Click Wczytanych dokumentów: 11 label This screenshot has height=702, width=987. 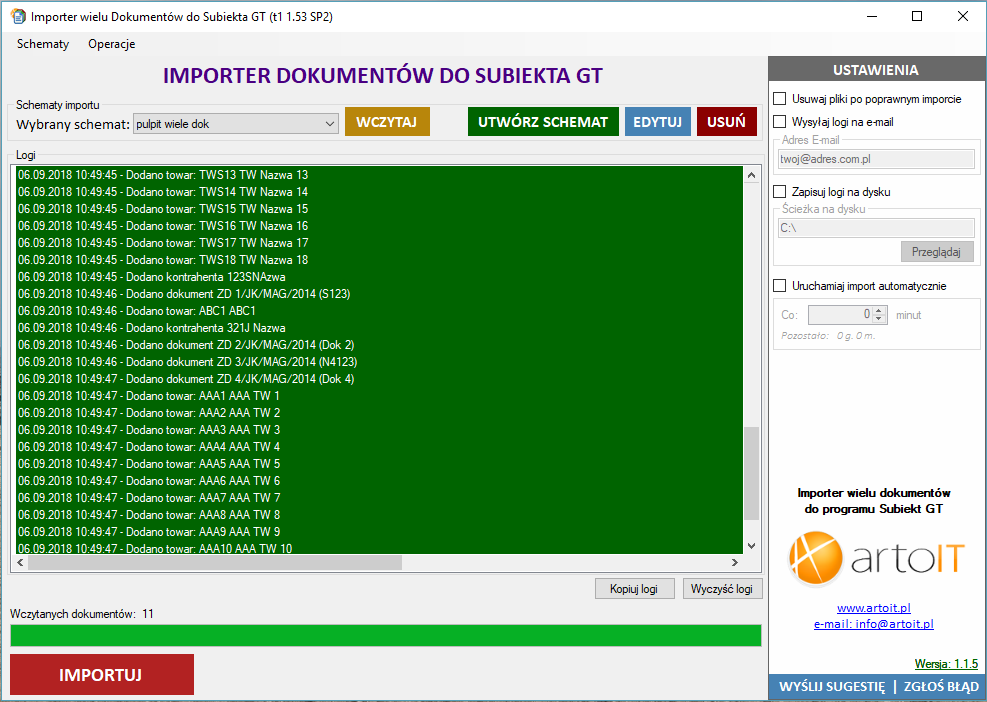click(82, 614)
